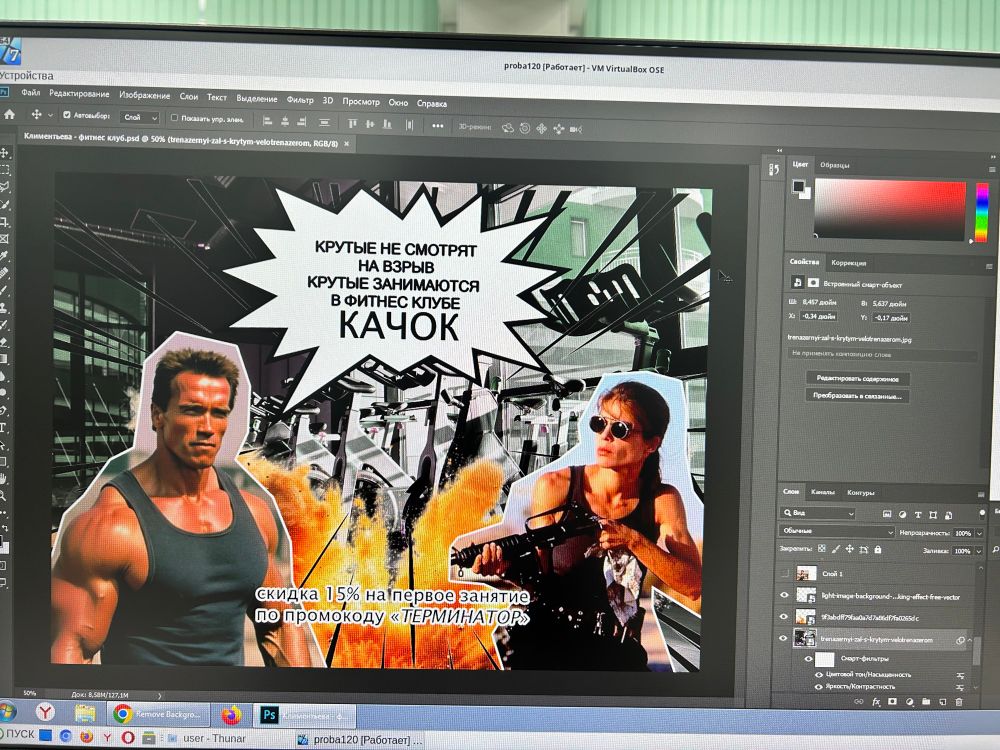This screenshot has width=1000, height=750.
Task: Open the Изображение menu
Action: point(144,96)
